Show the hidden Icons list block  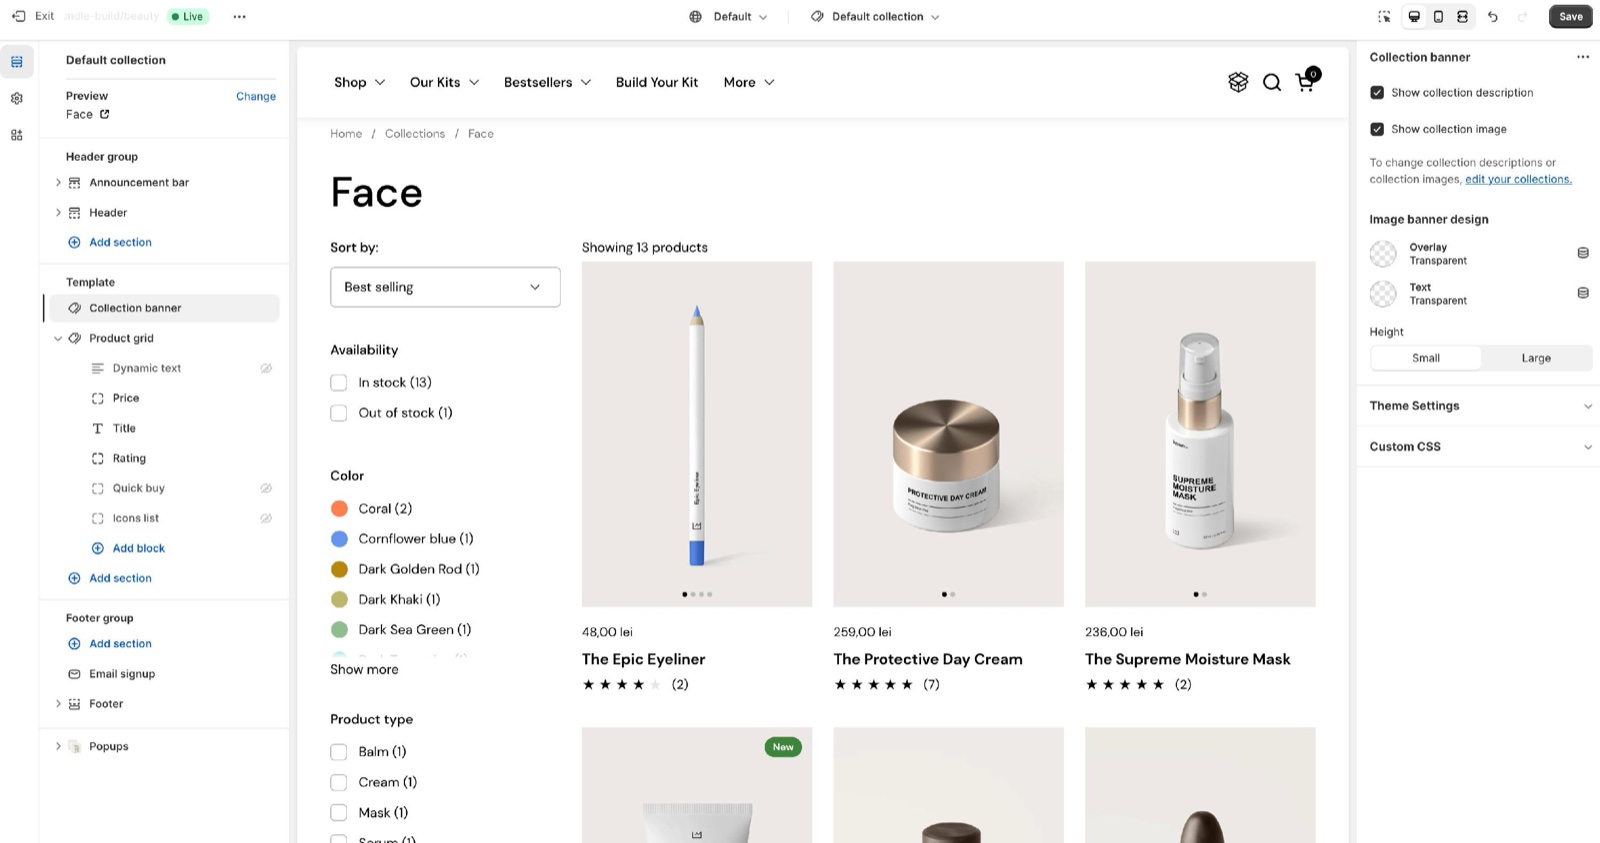pyautogui.click(x=266, y=518)
